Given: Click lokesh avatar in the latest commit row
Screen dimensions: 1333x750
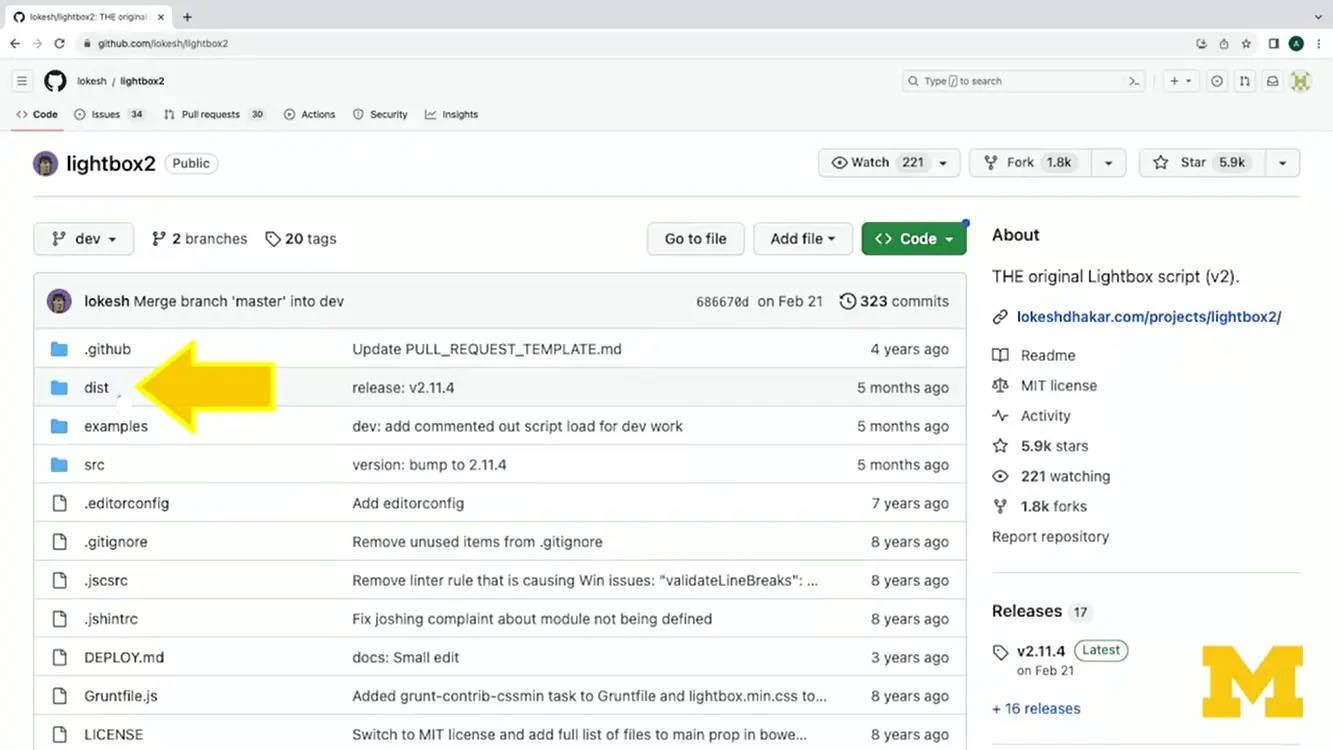Looking at the screenshot, I should [x=59, y=301].
